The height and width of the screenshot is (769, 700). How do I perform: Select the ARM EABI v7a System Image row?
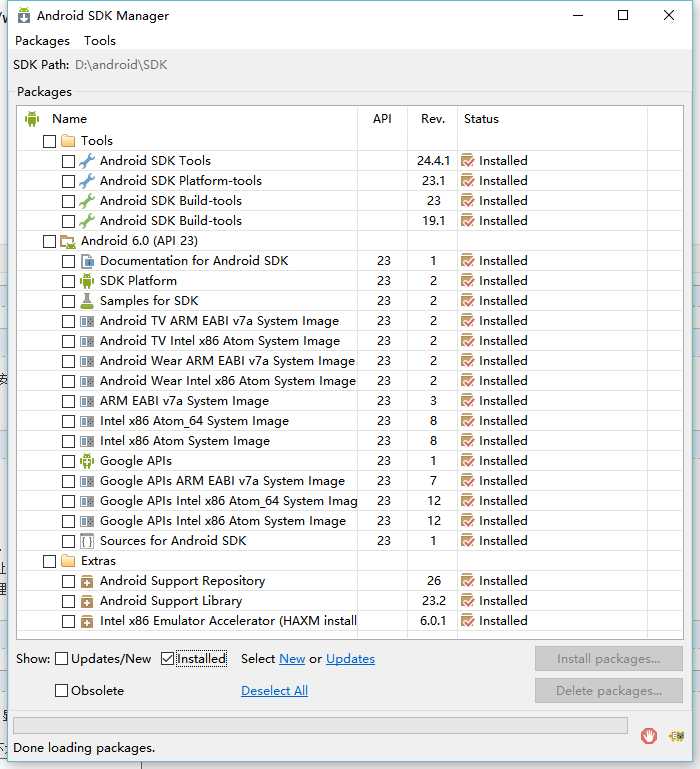(349, 401)
